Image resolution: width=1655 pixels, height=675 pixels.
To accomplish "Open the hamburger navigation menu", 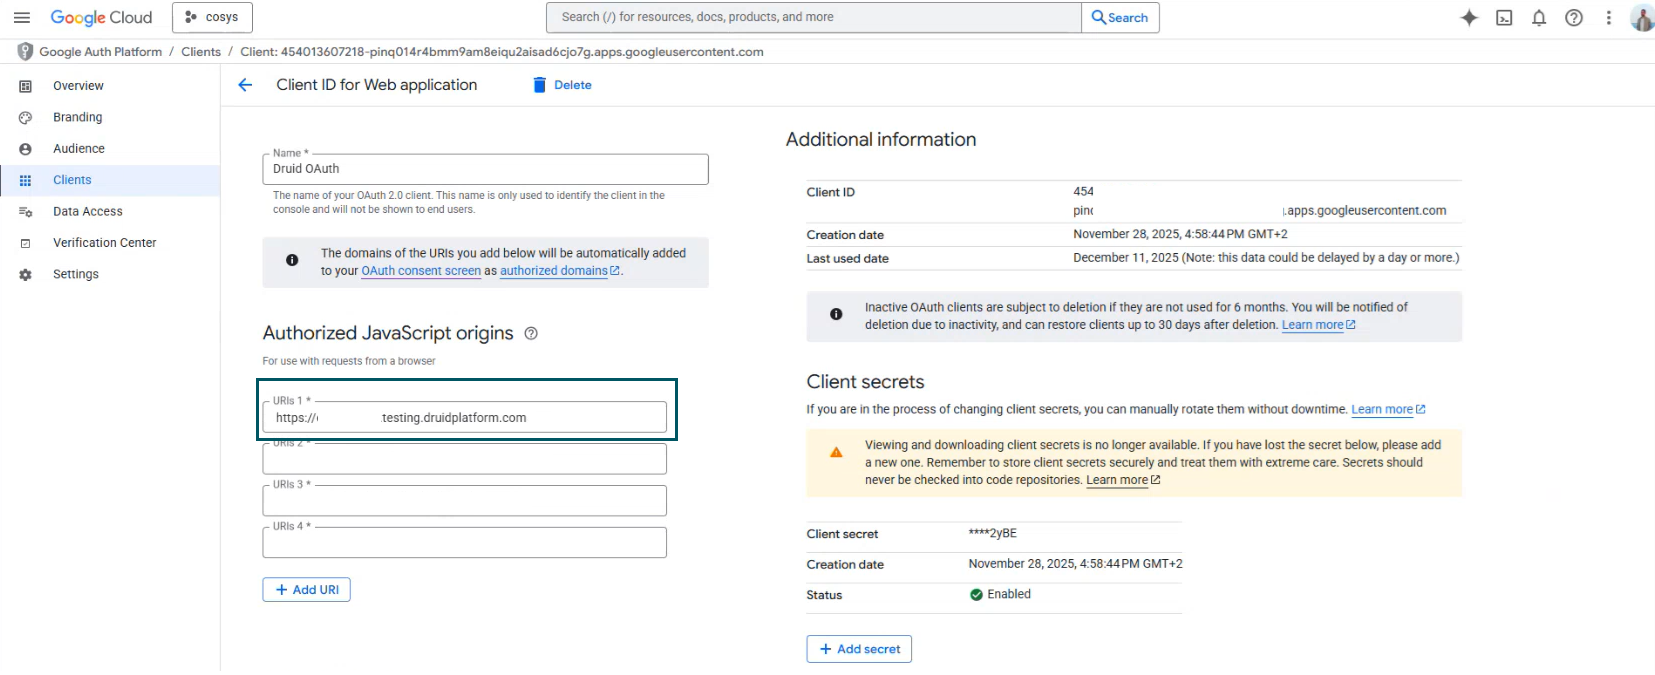I will click(x=22, y=17).
